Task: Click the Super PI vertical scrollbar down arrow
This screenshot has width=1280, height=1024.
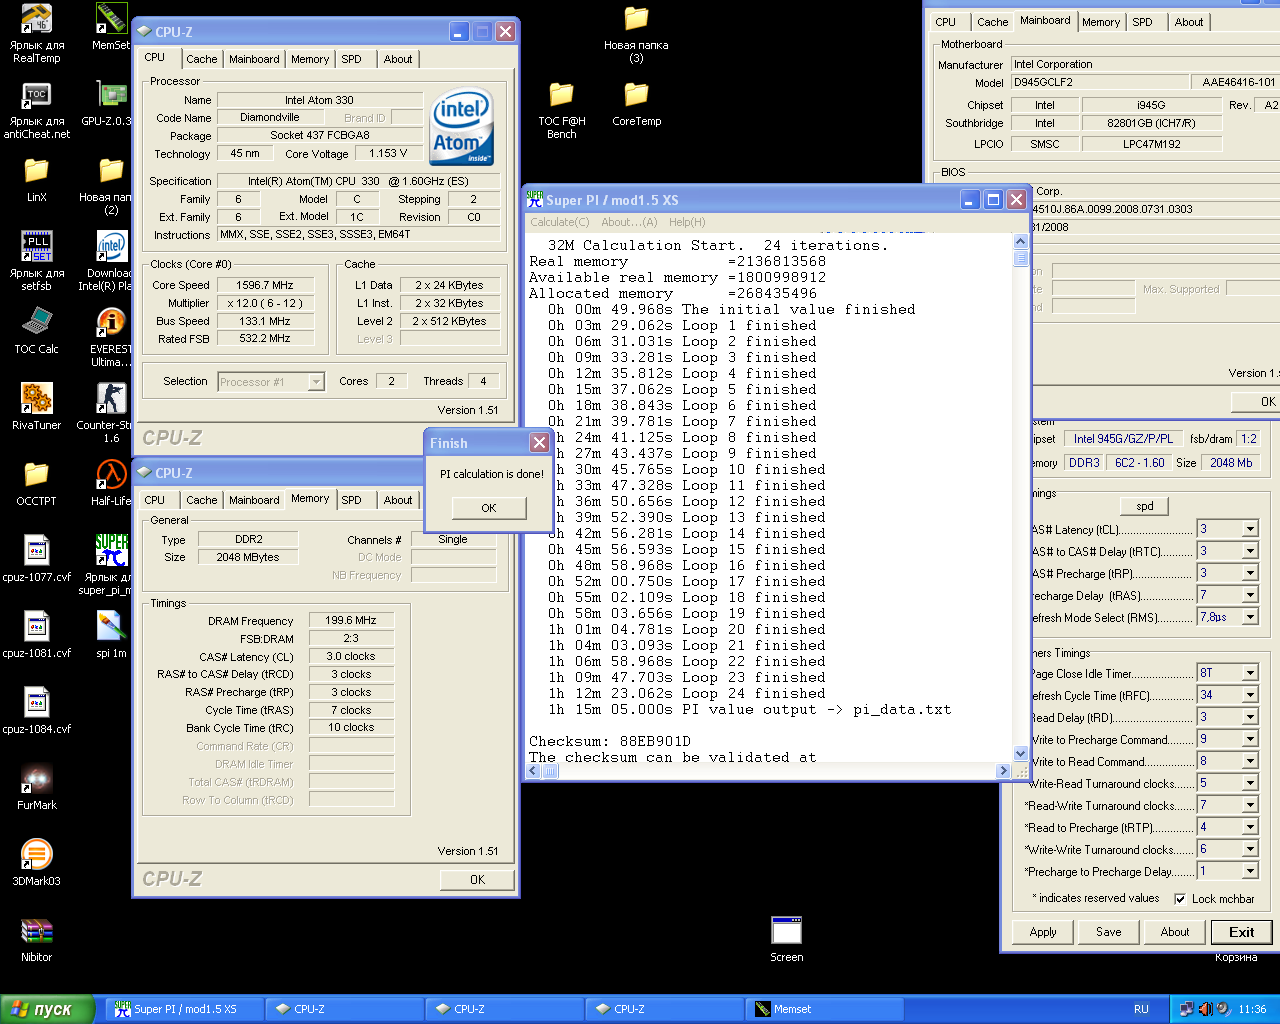Action: tap(1020, 754)
